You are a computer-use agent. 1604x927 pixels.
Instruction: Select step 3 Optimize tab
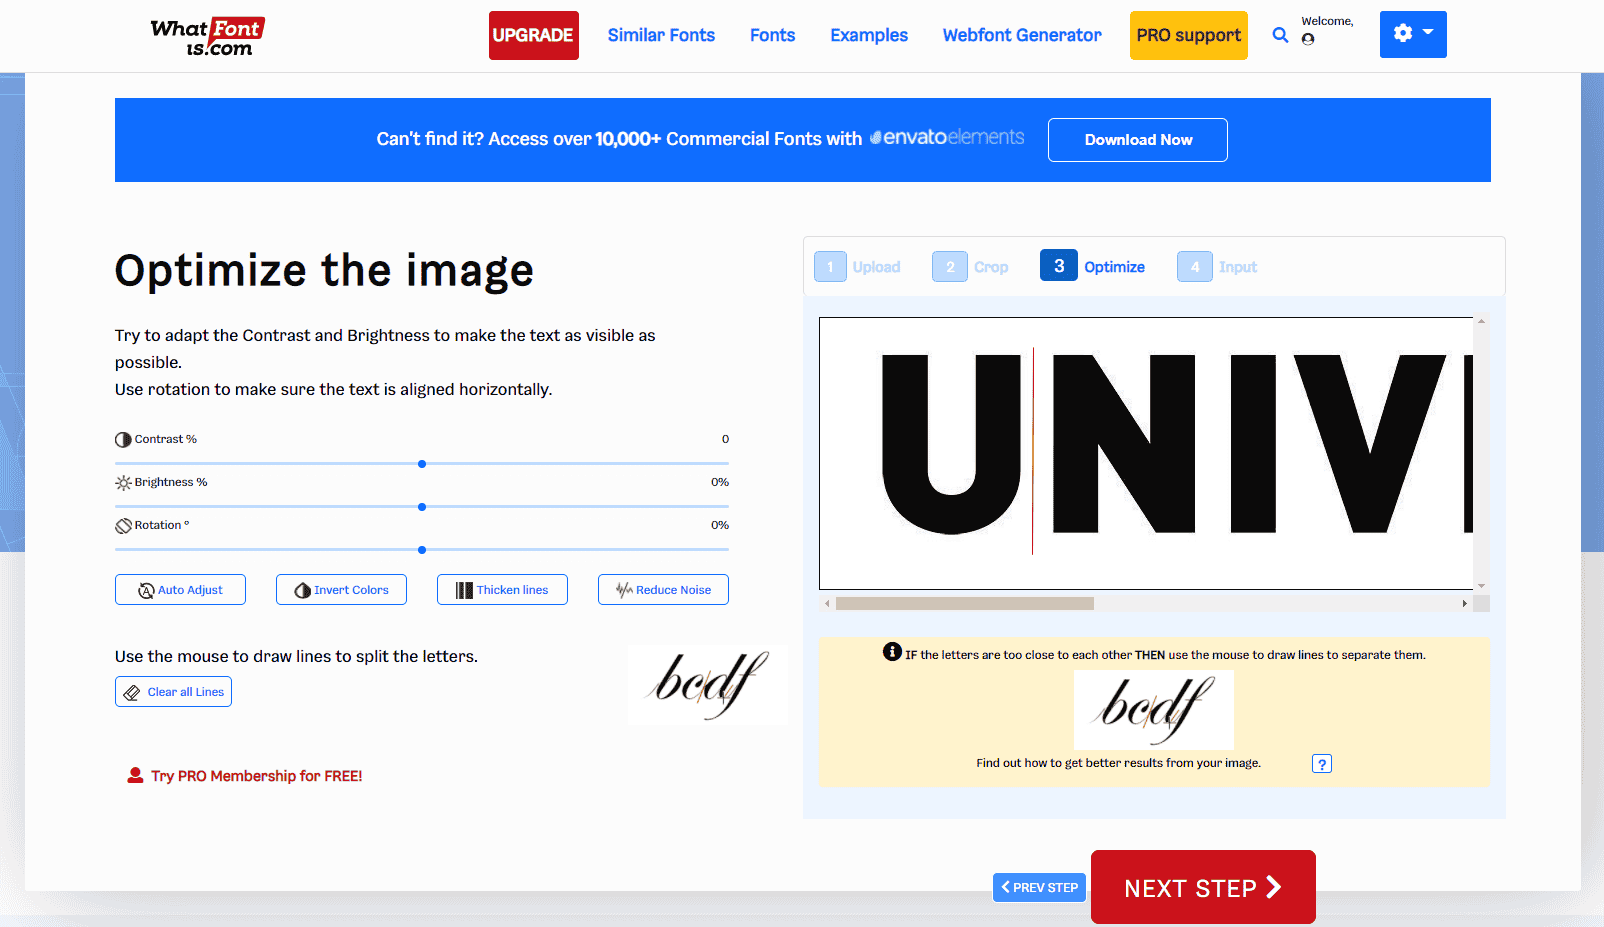coord(1092,266)
